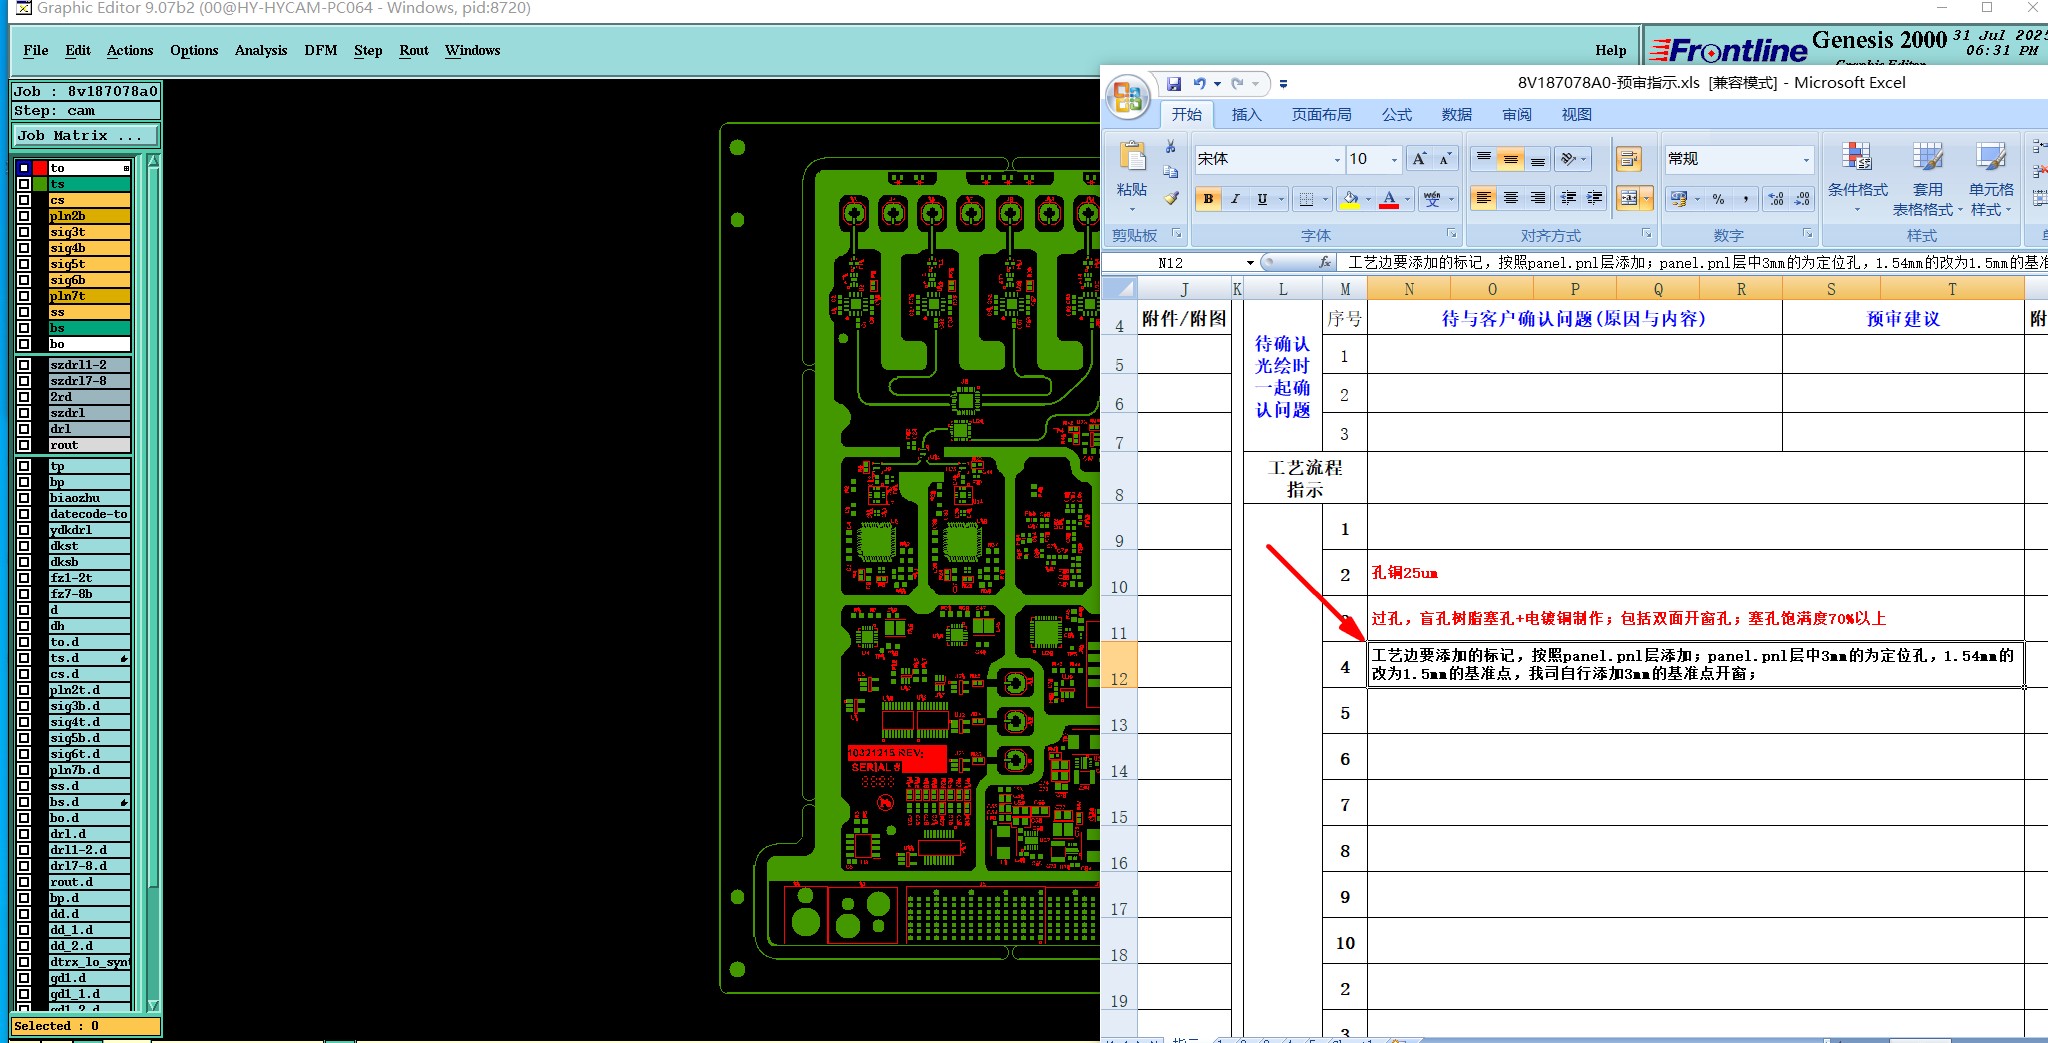
Task: Open Format as Table (套用表格格式)
Action: pos(1927,178)
